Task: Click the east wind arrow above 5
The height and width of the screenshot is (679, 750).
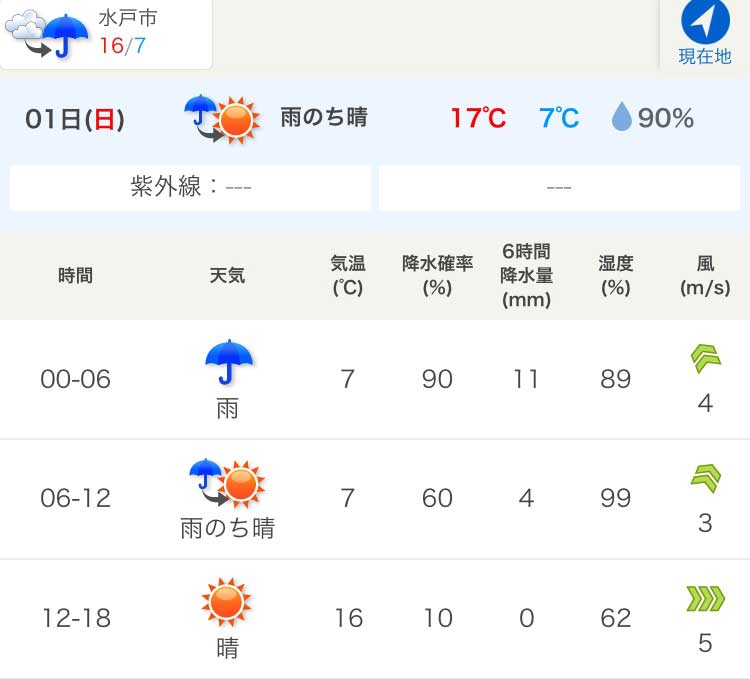Action: click(x=706, y=599)
